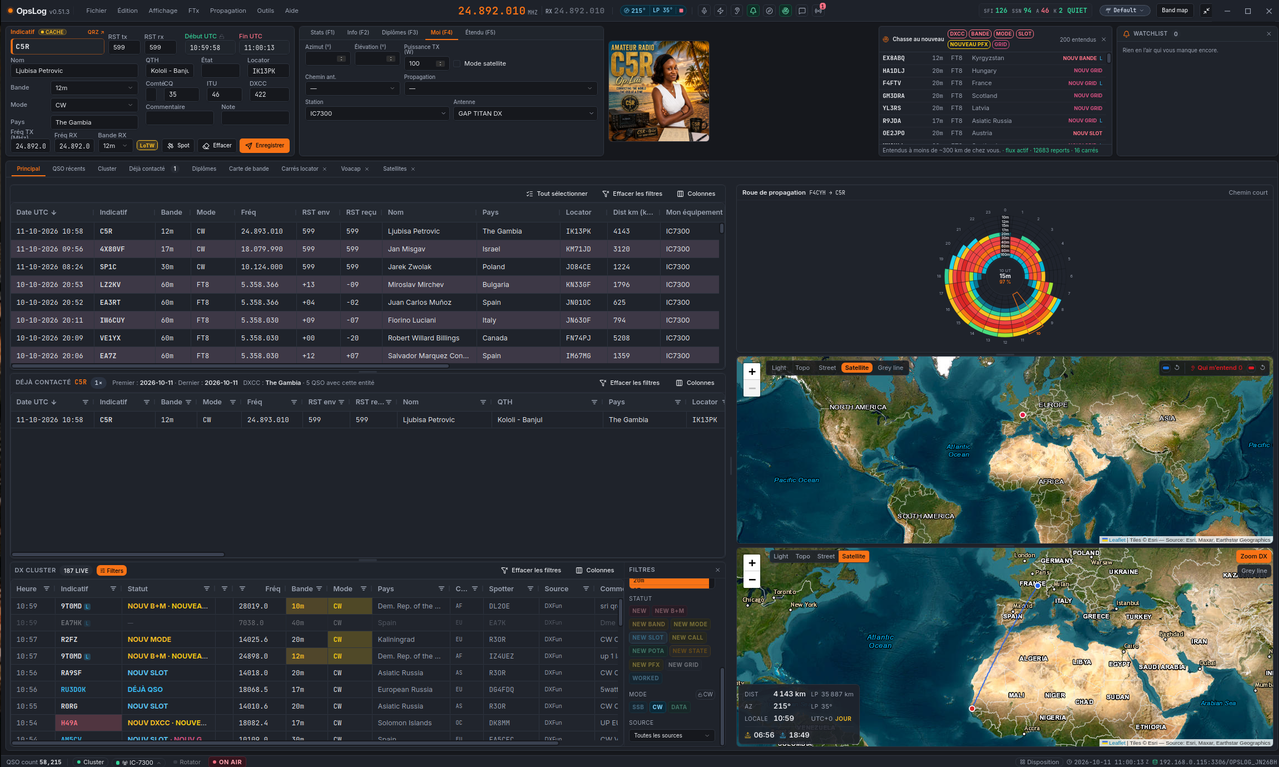Click the ear listening icon in toolbar
The width and height of the screenshot is (1279, 767).
[737, 11]
